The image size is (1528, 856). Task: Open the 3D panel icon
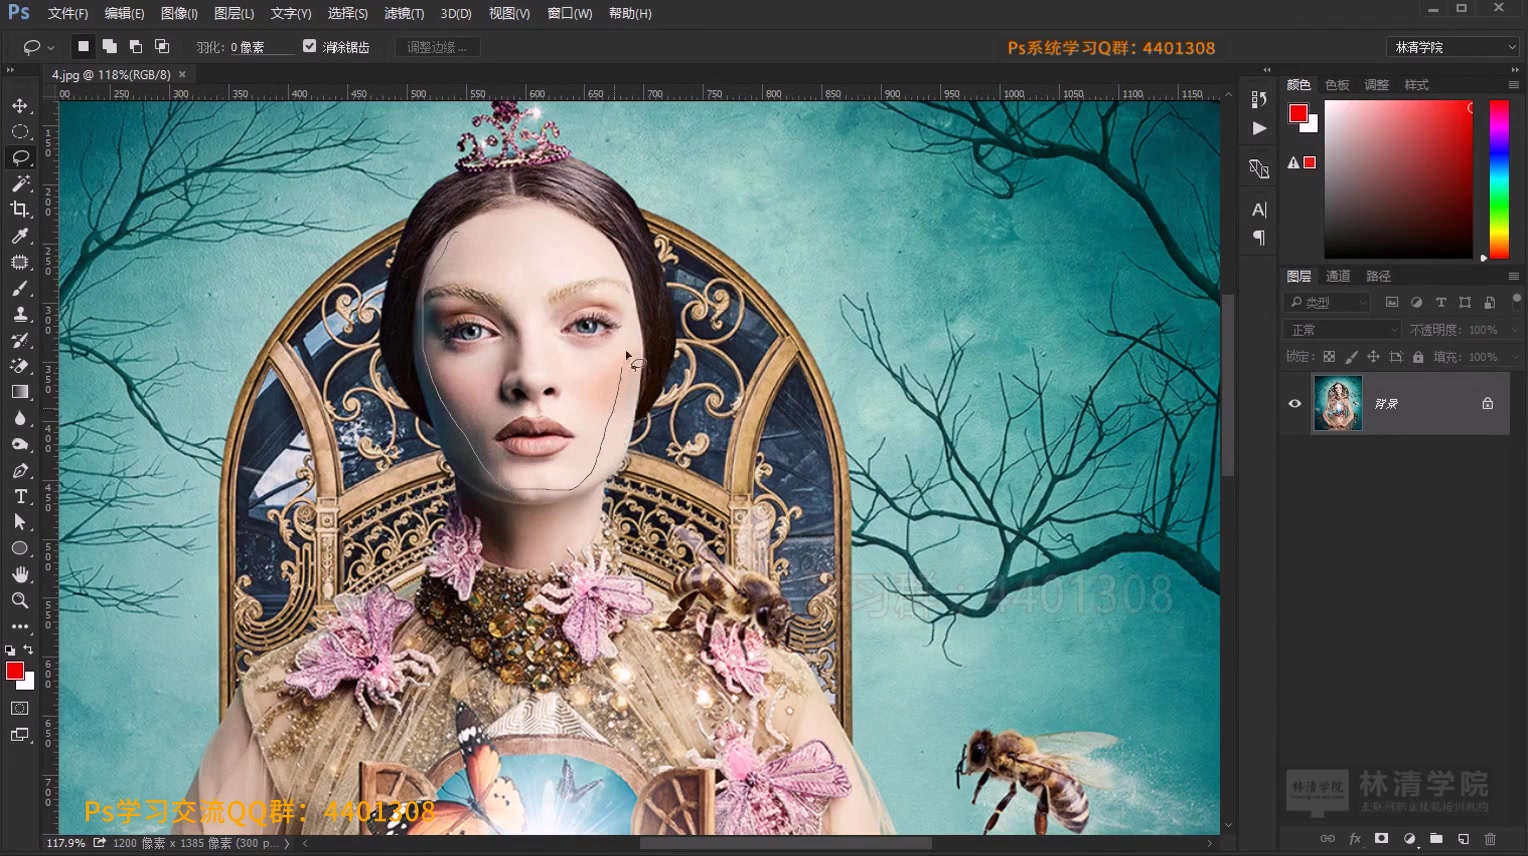(x=1259, y=169)
